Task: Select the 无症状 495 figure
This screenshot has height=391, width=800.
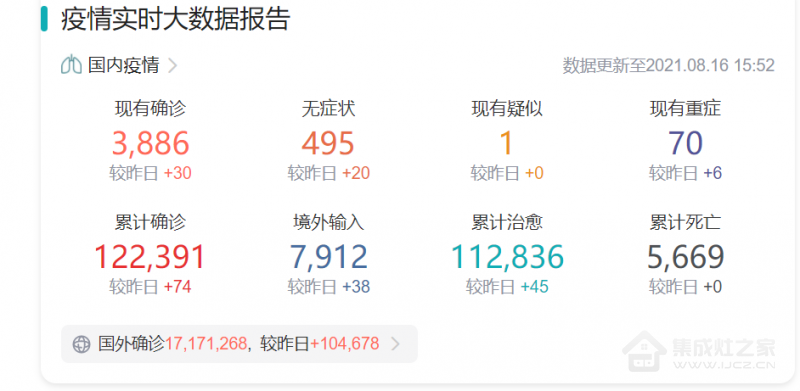Action: pos(328,143)
